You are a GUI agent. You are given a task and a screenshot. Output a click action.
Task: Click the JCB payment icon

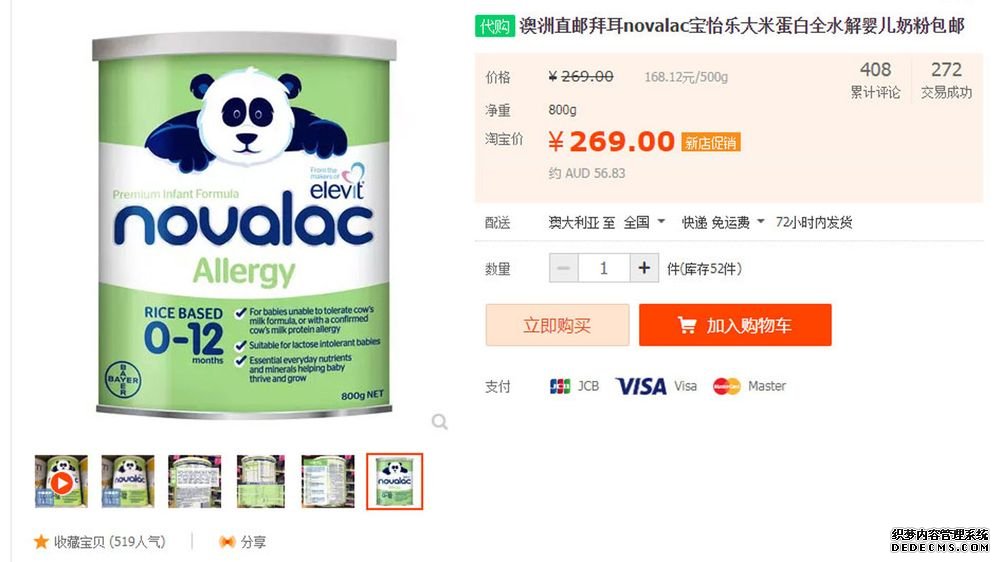click(560, 386)
